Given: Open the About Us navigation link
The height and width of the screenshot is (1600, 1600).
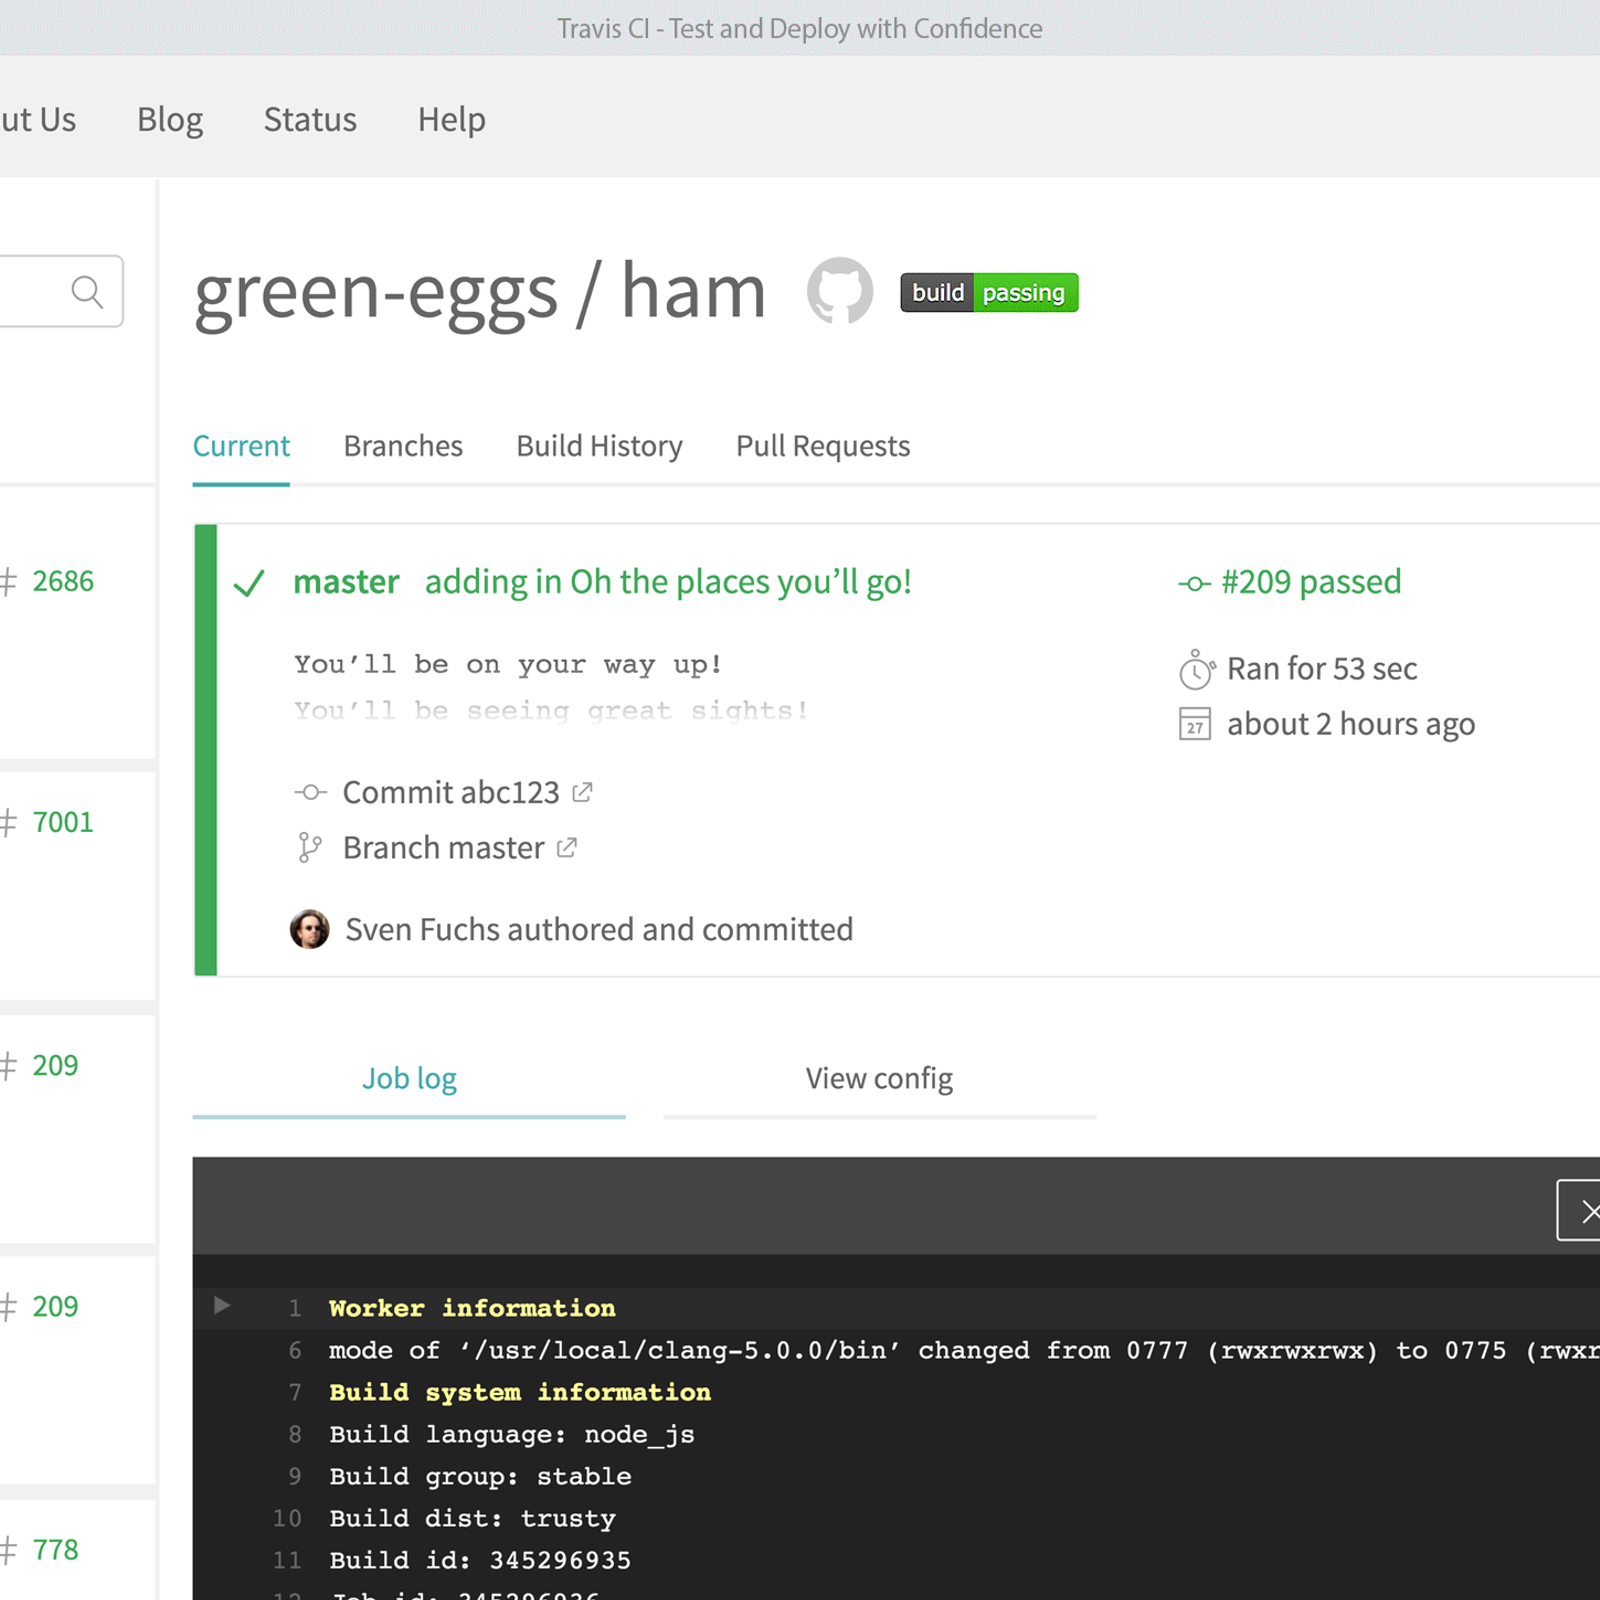Looking at the screenshot, I should click(x=38, y=120).
